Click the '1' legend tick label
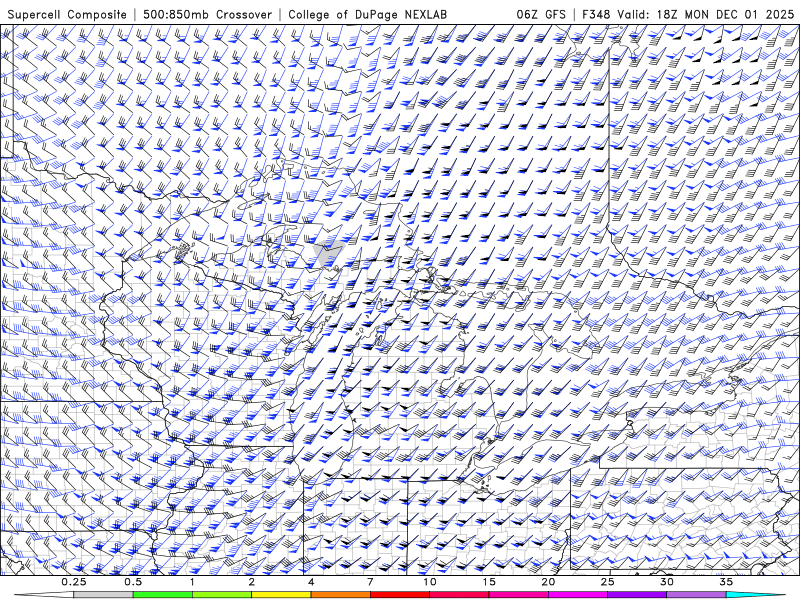The image size is (800, 600). tap(192, 582)
